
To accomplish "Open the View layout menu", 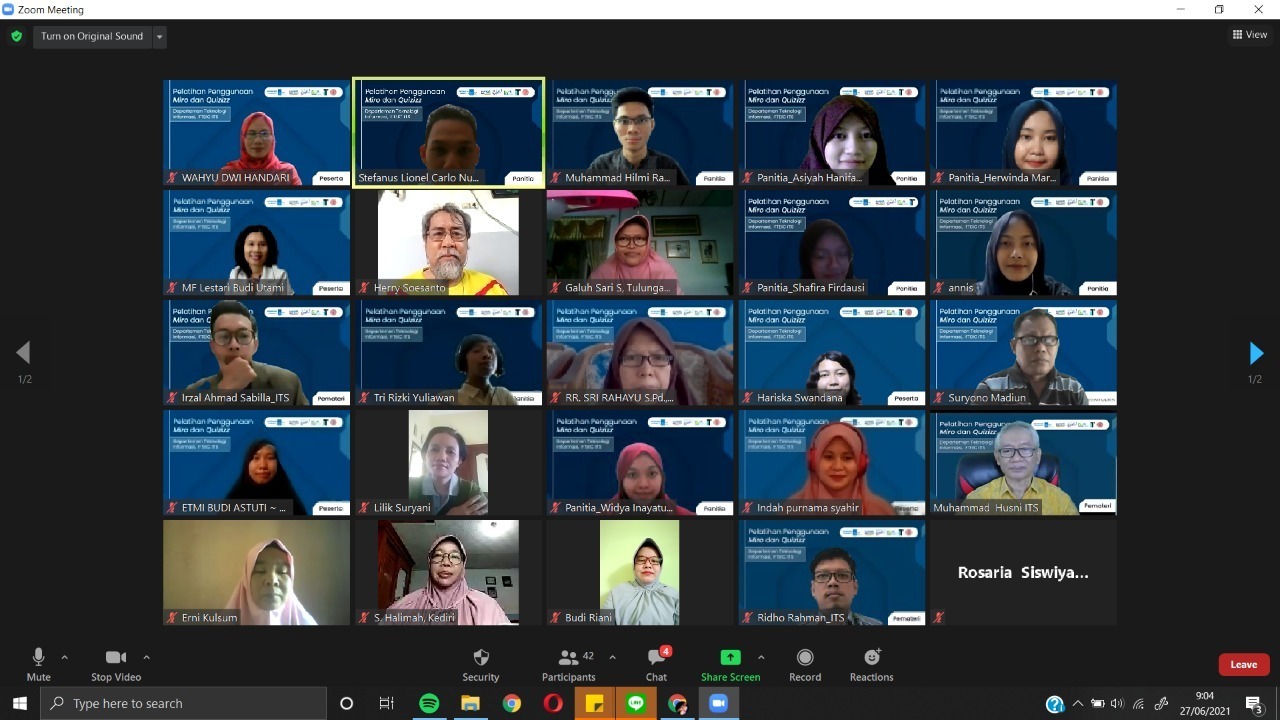I will click(x=1250, y=35).
